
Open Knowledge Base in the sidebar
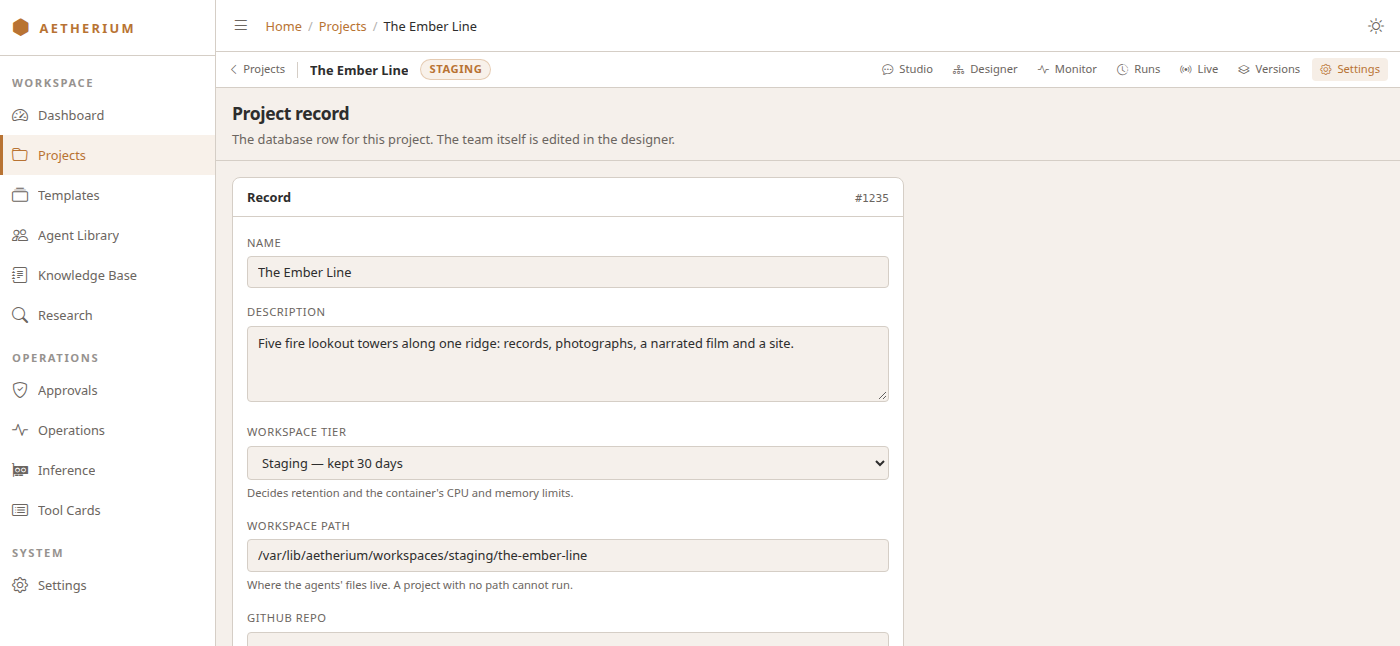pos(107,275)
